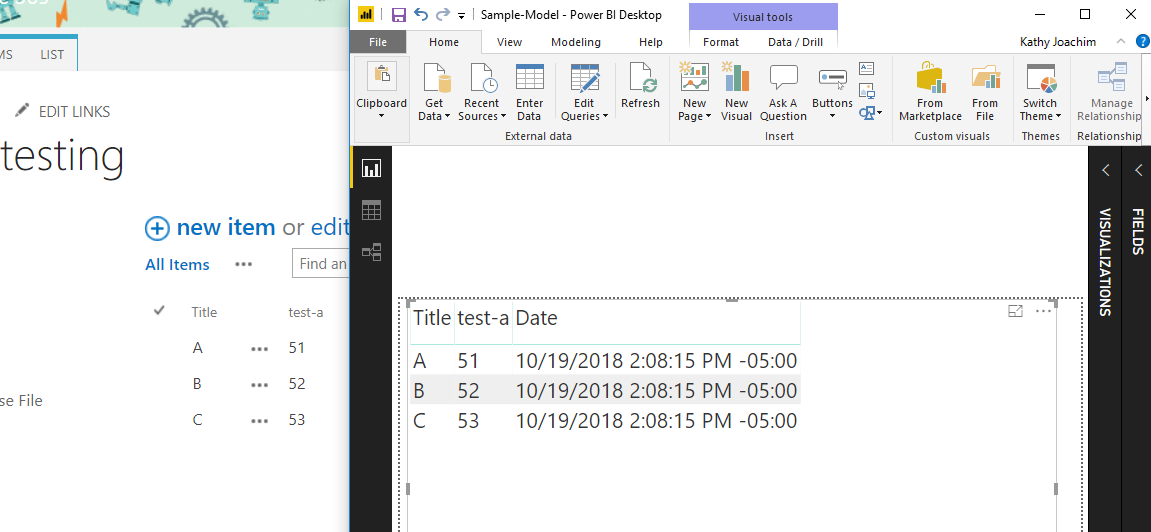Expand the Fields pane
1151x532 pixels.
1139,170
